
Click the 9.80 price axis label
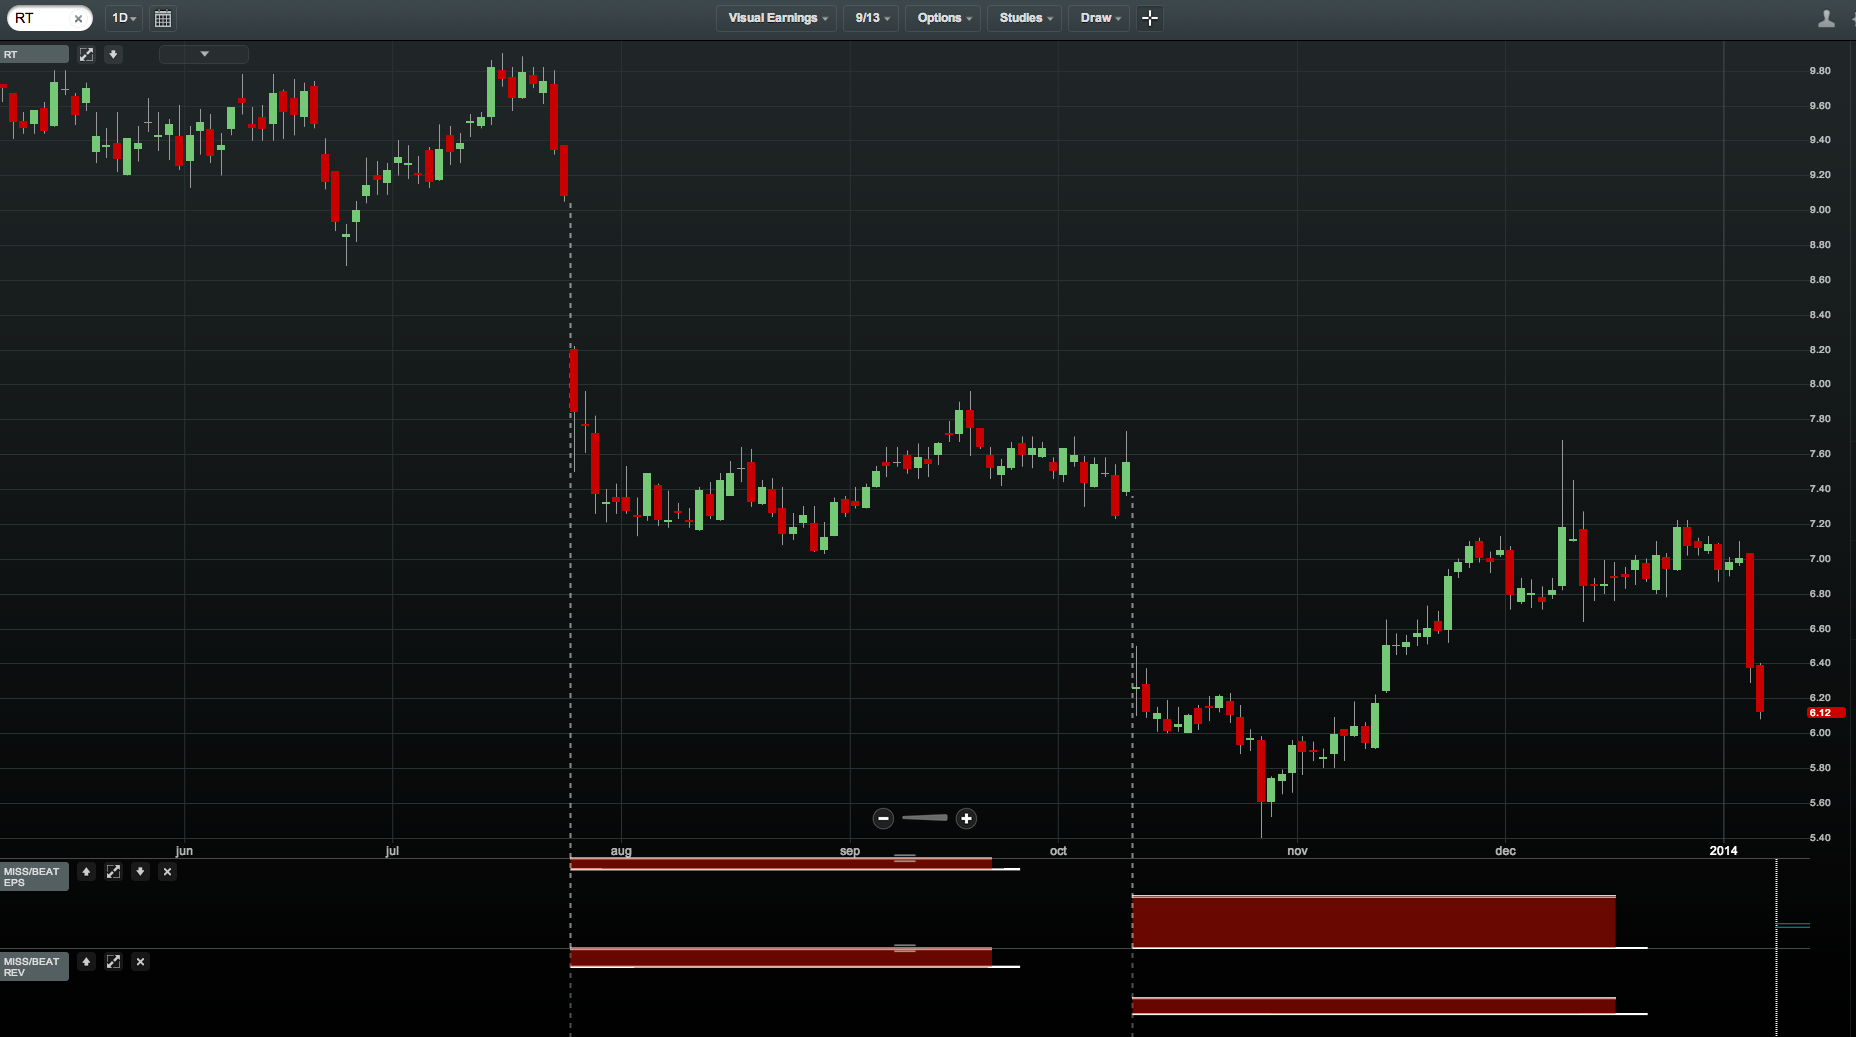pyautogui.click(x=1820, y=71)
